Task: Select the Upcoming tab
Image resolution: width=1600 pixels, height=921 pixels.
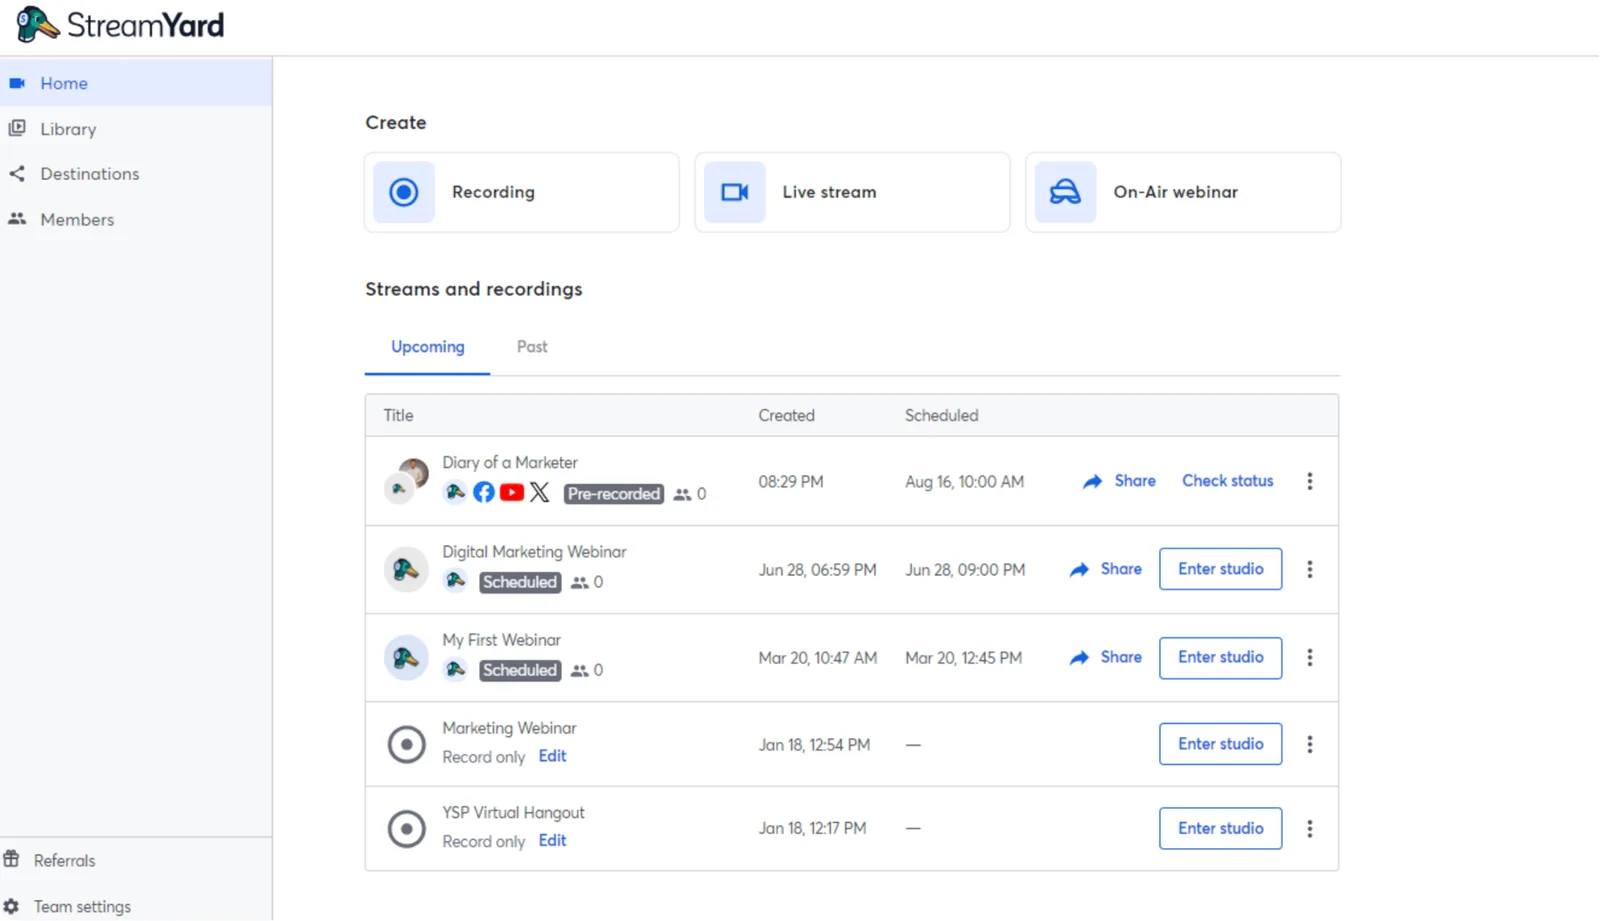Action: pyautogui.click(x=427, y=347)
